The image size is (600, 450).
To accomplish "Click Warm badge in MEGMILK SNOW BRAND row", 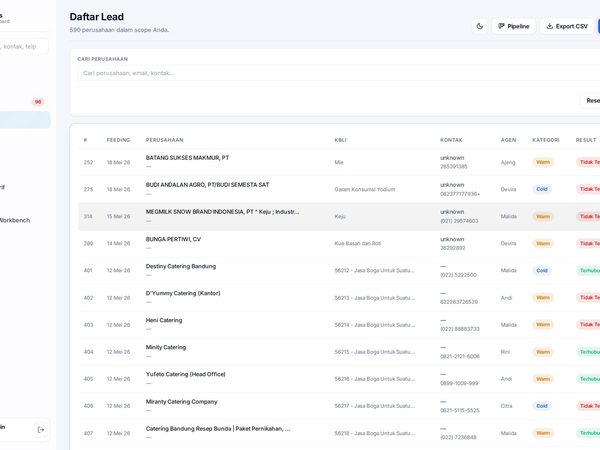I will tap(543, 217).
